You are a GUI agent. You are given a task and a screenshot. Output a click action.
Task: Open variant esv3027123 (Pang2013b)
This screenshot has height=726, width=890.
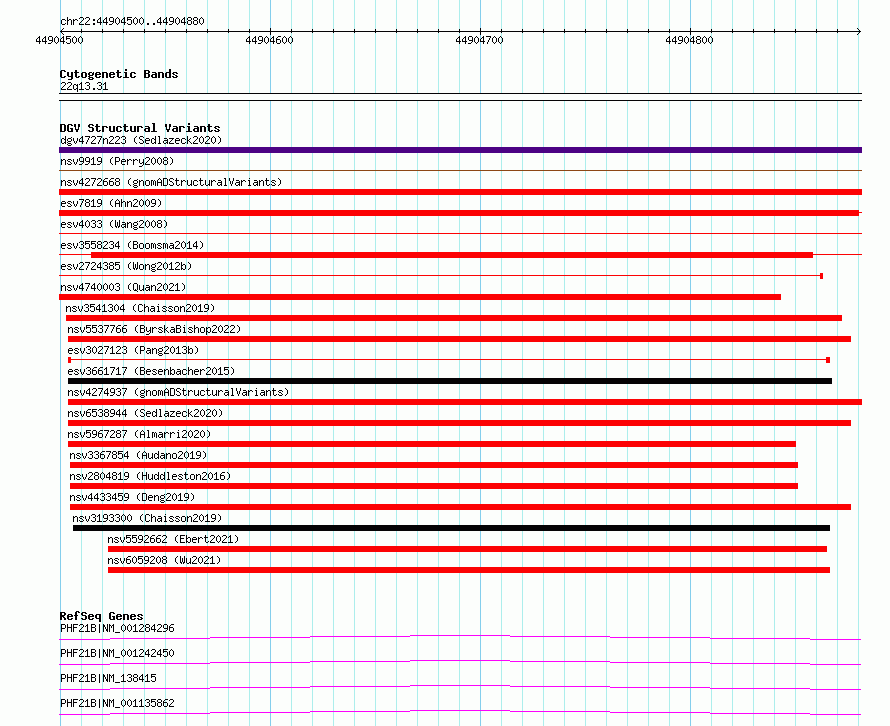pyautogui.click(x=133, y=350)
